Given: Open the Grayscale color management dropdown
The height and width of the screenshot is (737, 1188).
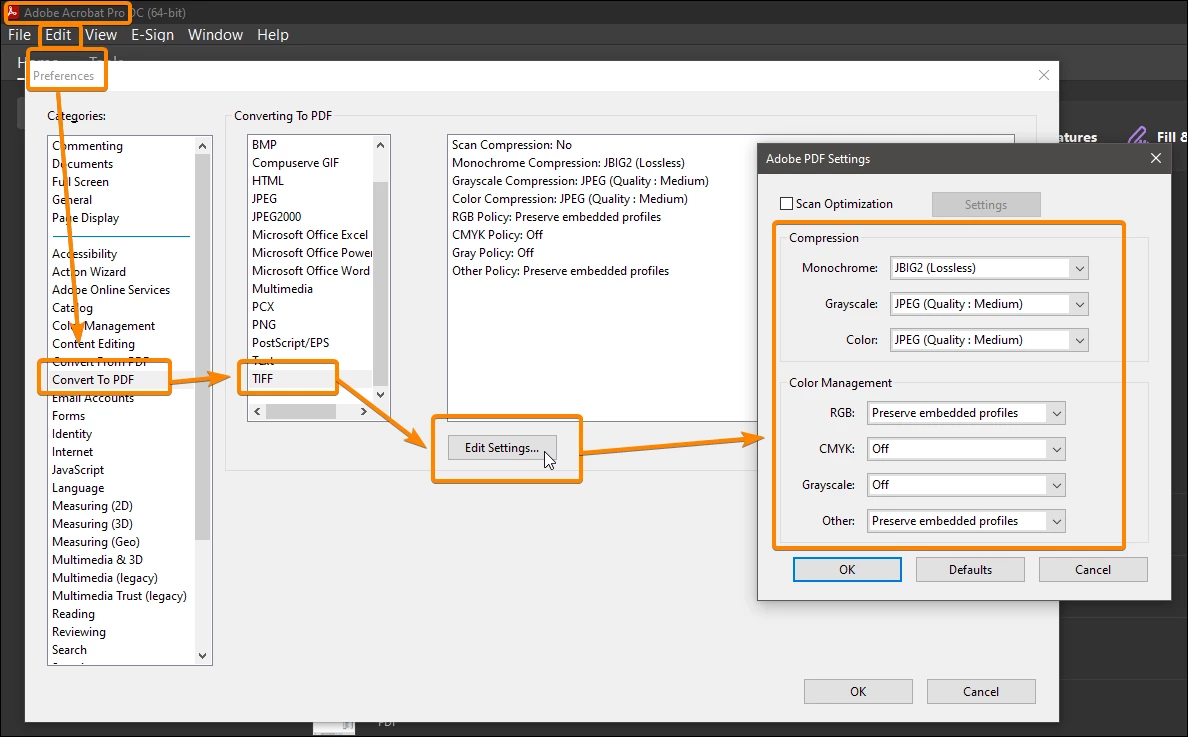Looking at the screenshot, I should pyautogui.click(x=966, y=485).
